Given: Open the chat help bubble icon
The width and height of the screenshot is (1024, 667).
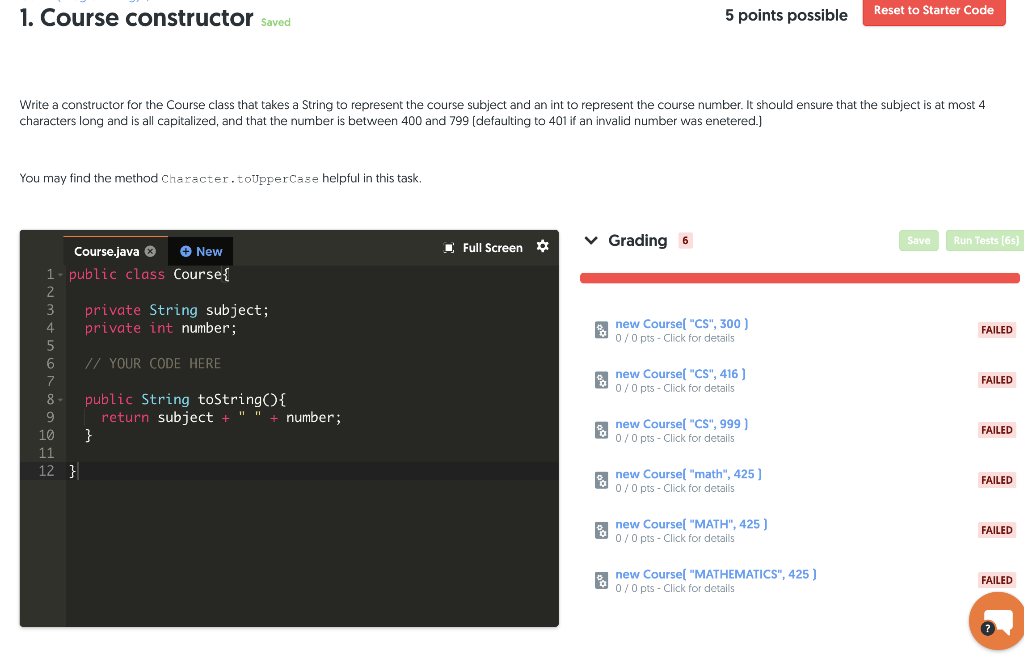Looking at the screenshot, I should pyautogui.click(x=996, y=620).
